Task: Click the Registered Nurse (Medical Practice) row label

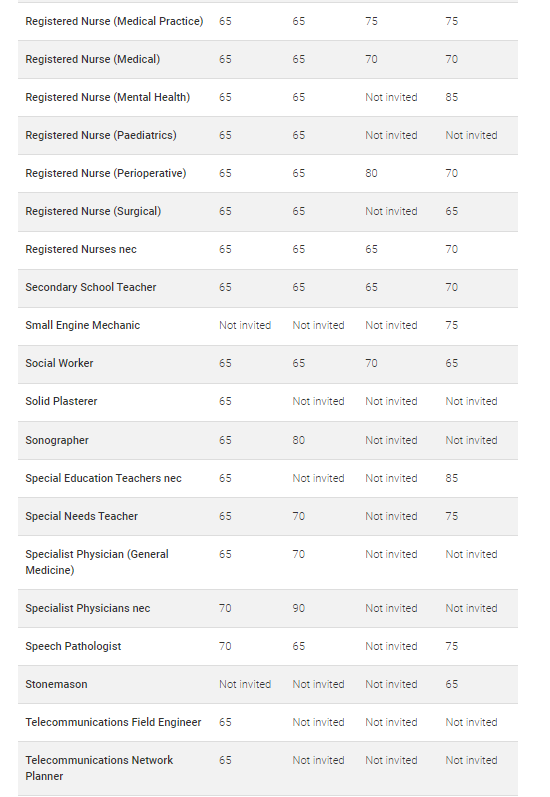Action: coord(114,21)
